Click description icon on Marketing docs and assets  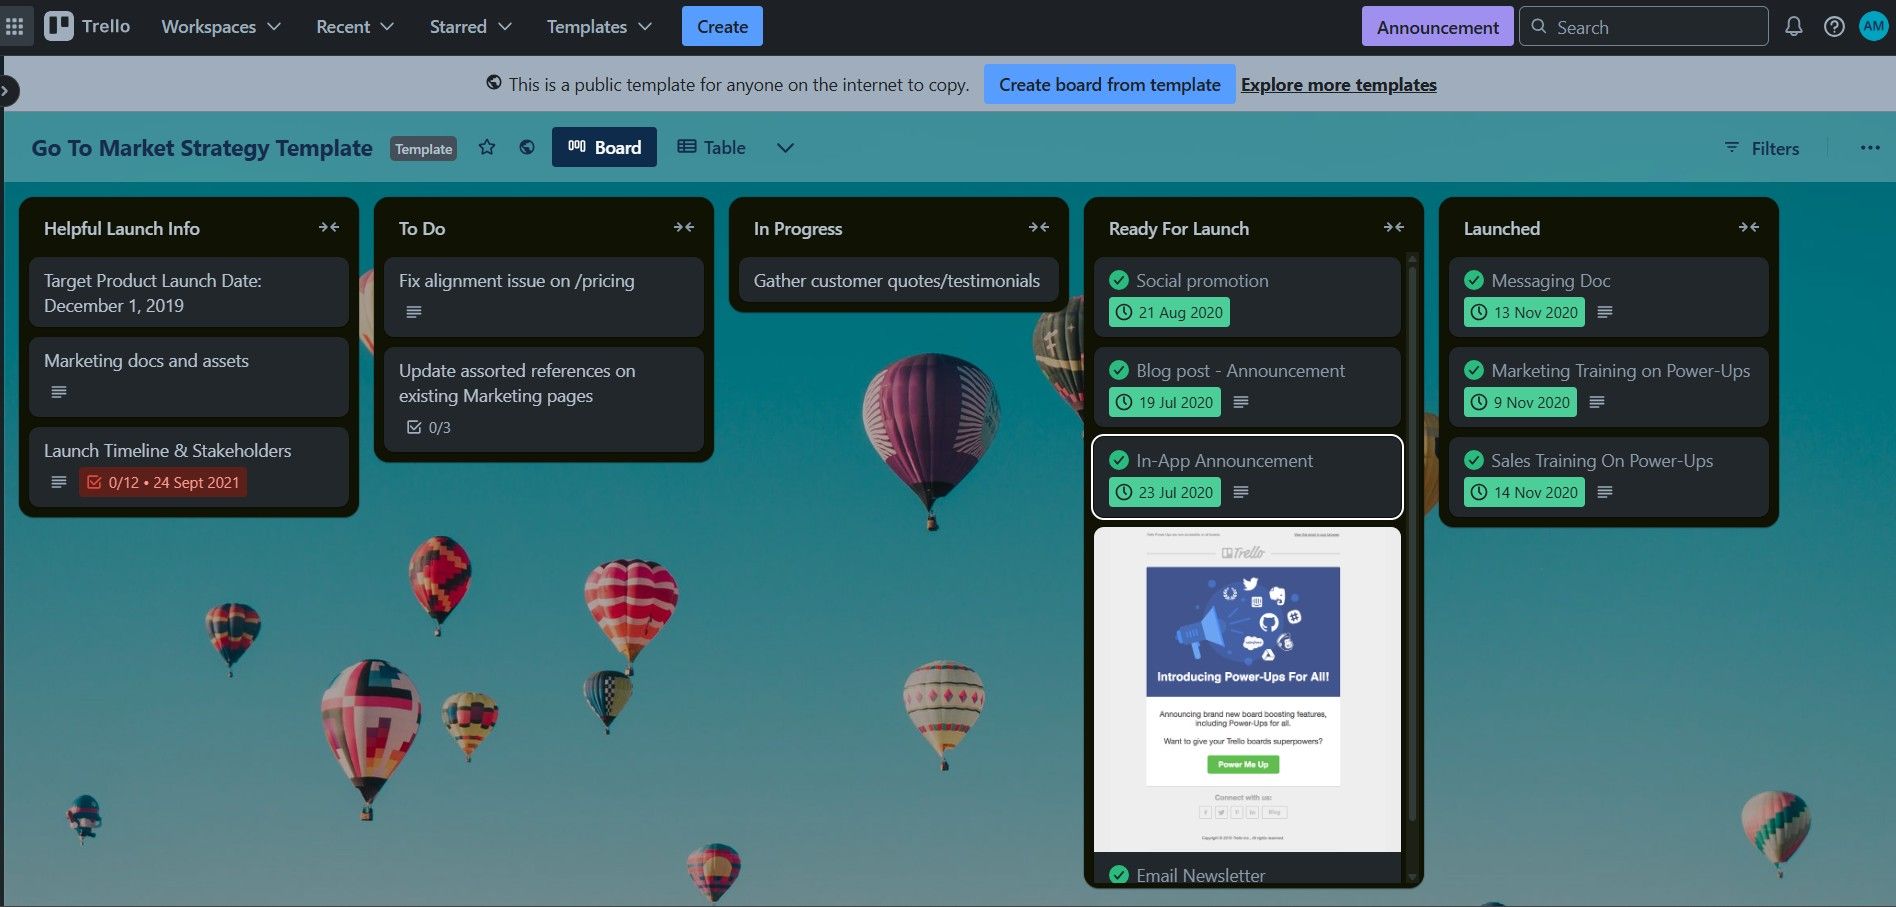pos(59,392)
